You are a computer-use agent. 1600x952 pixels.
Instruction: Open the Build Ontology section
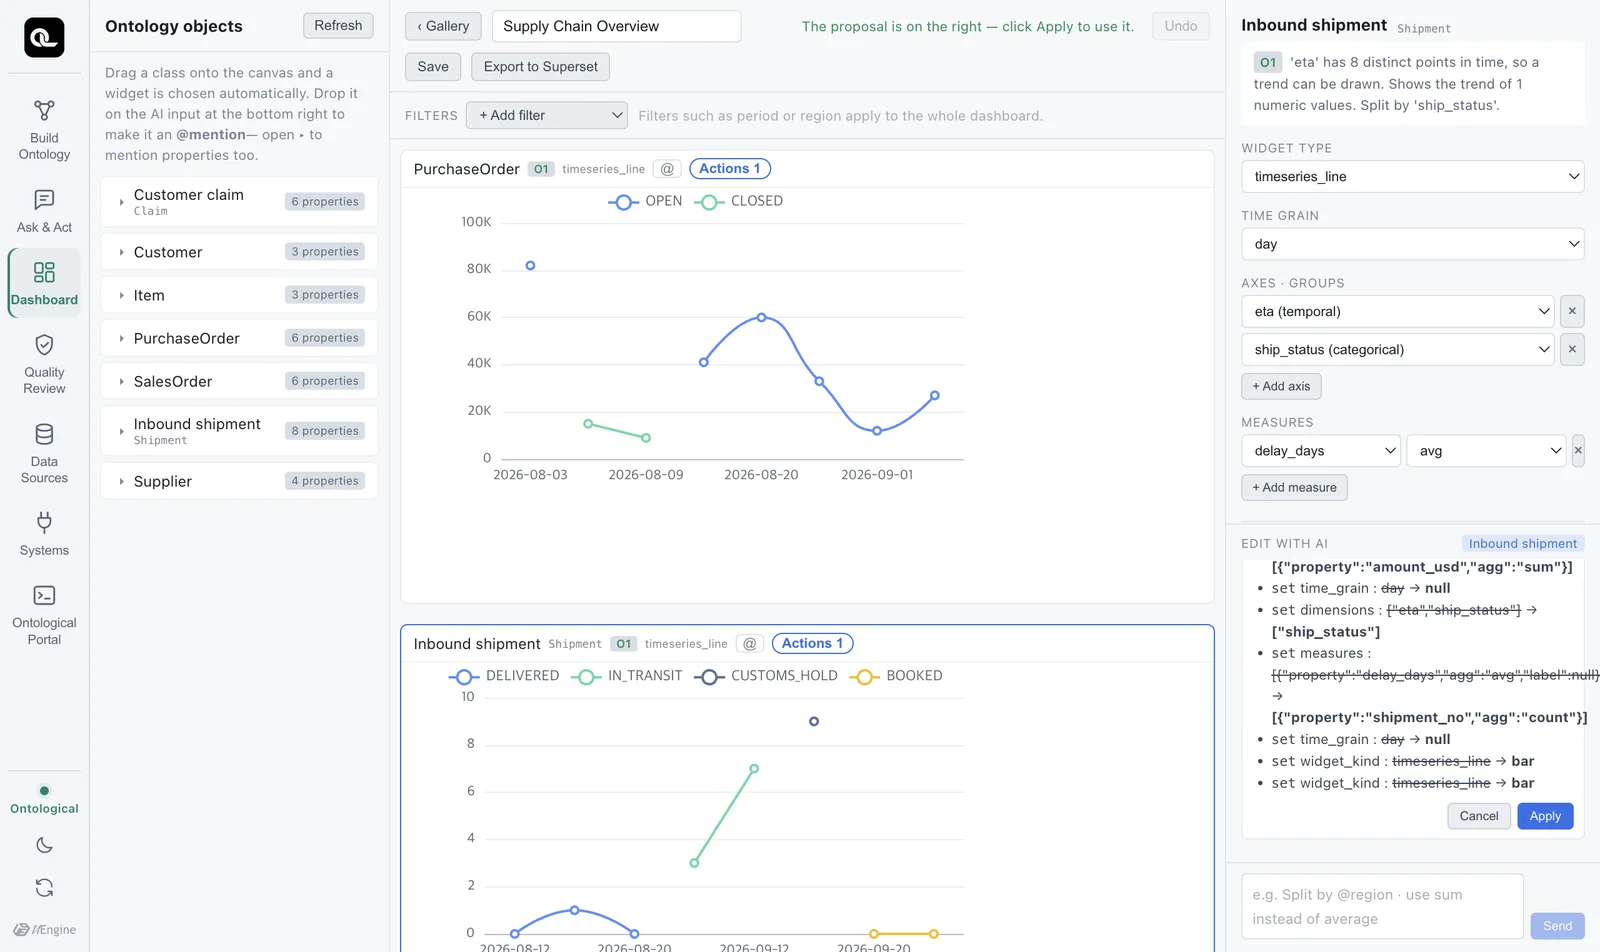44,130
